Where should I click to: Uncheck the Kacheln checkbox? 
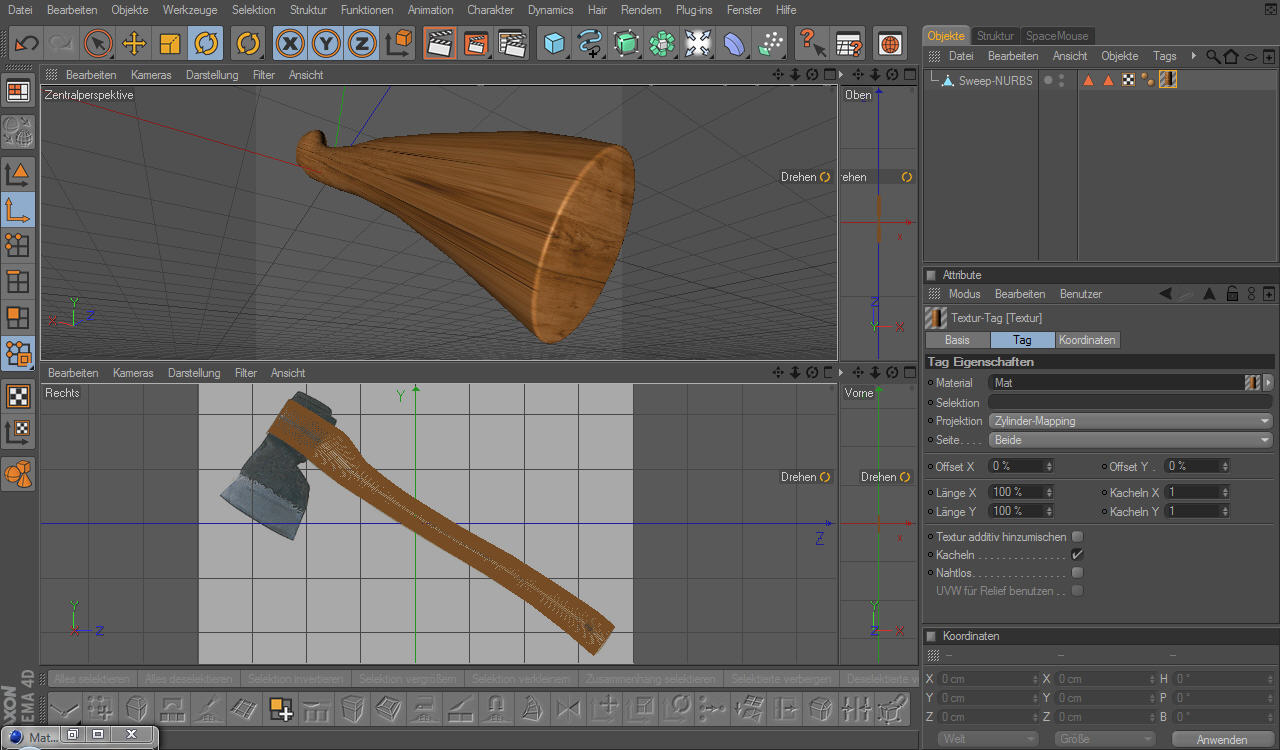tap(1077, 554)
